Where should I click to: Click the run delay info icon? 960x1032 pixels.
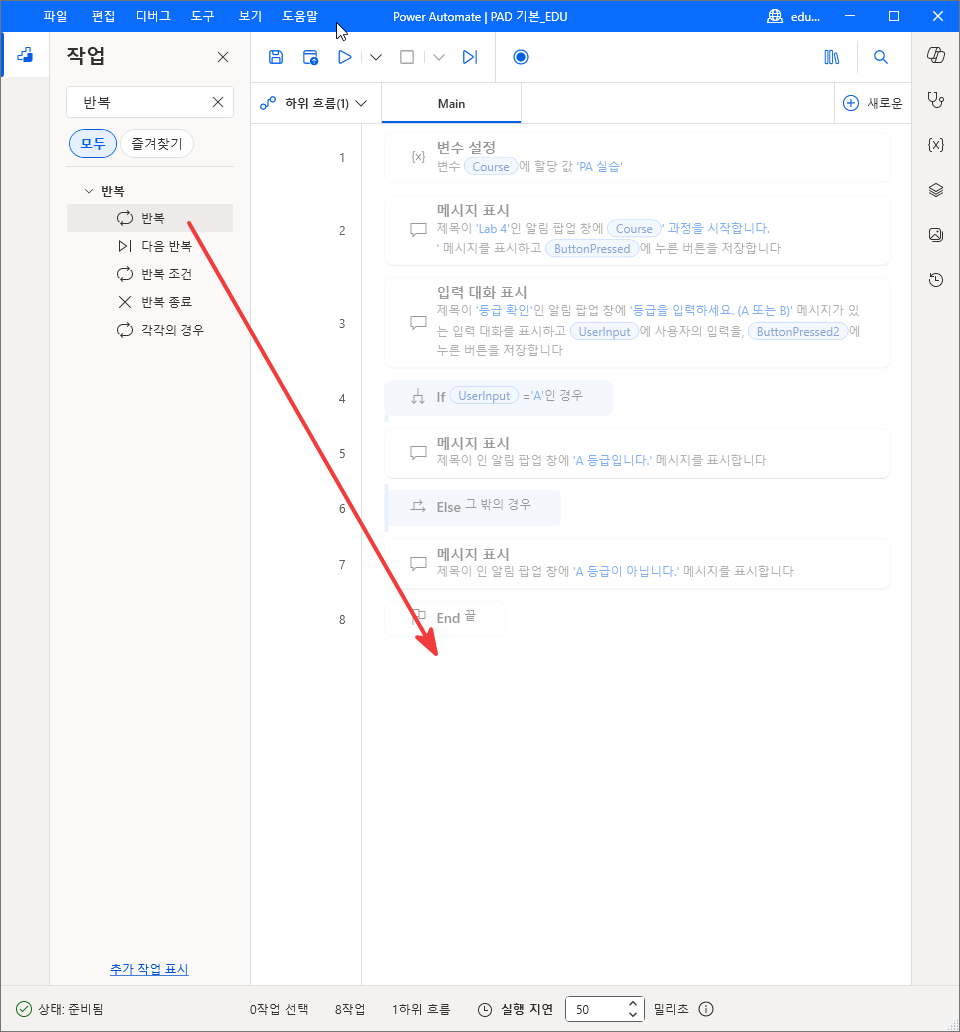(705, 1009)
